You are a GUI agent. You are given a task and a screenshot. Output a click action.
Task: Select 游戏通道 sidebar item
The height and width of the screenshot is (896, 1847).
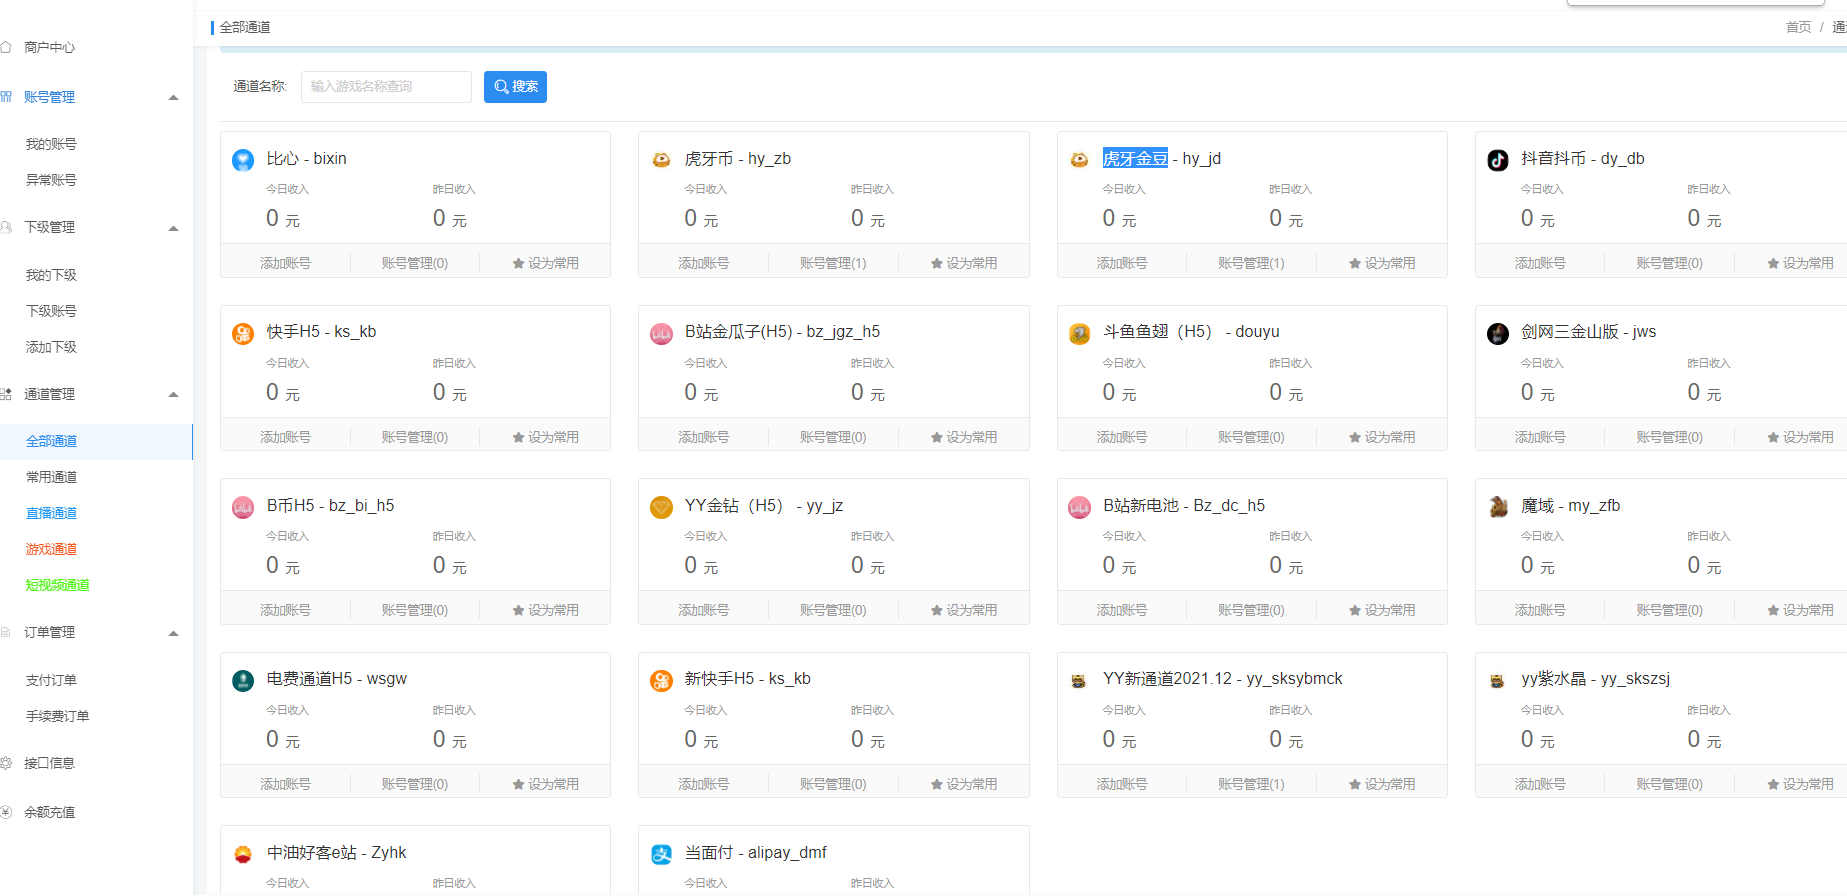click(51, 549)
